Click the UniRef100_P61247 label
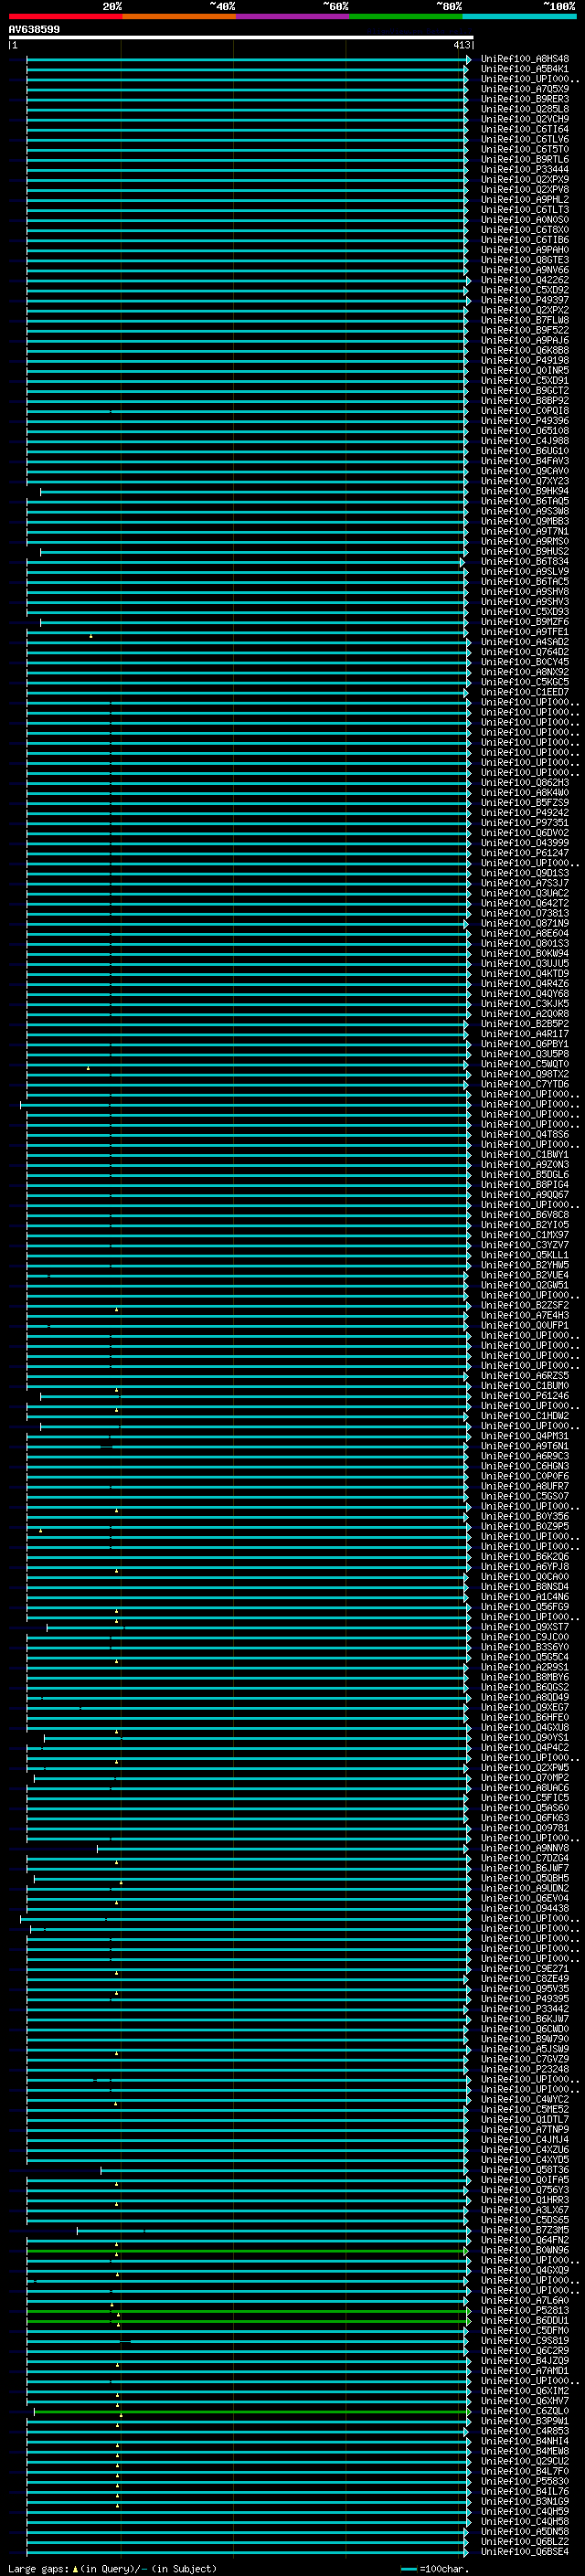Viewport: 585px width, 2576px height. tap(524, 853)
